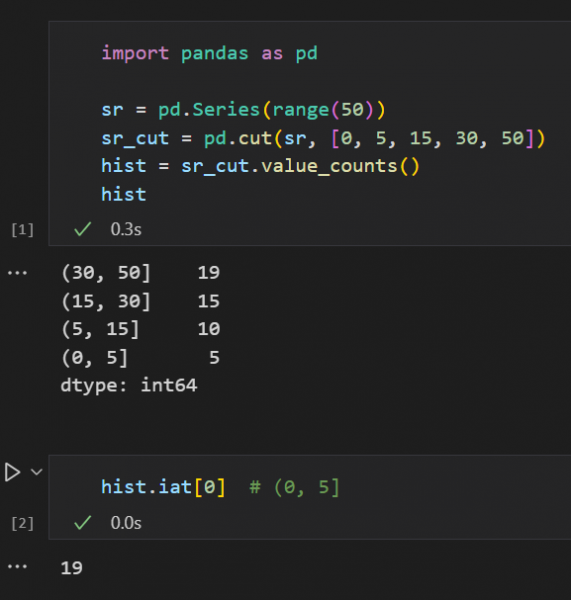Click the 0.3s execution time
This screenshot has width=571, height=600.
[x=126, y=229]
